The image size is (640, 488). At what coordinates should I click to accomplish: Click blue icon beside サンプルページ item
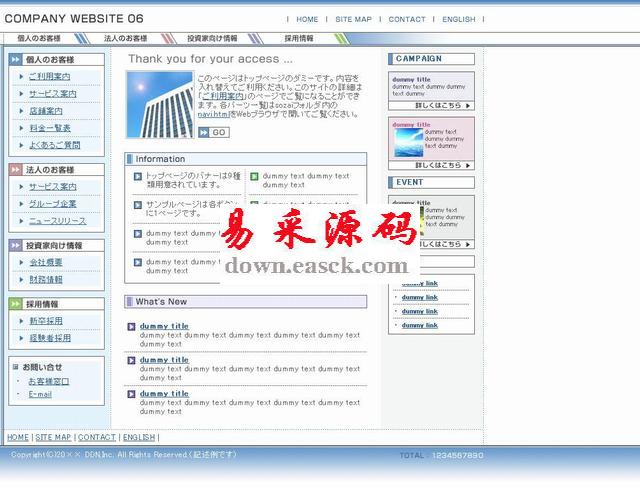click(138, 205)
